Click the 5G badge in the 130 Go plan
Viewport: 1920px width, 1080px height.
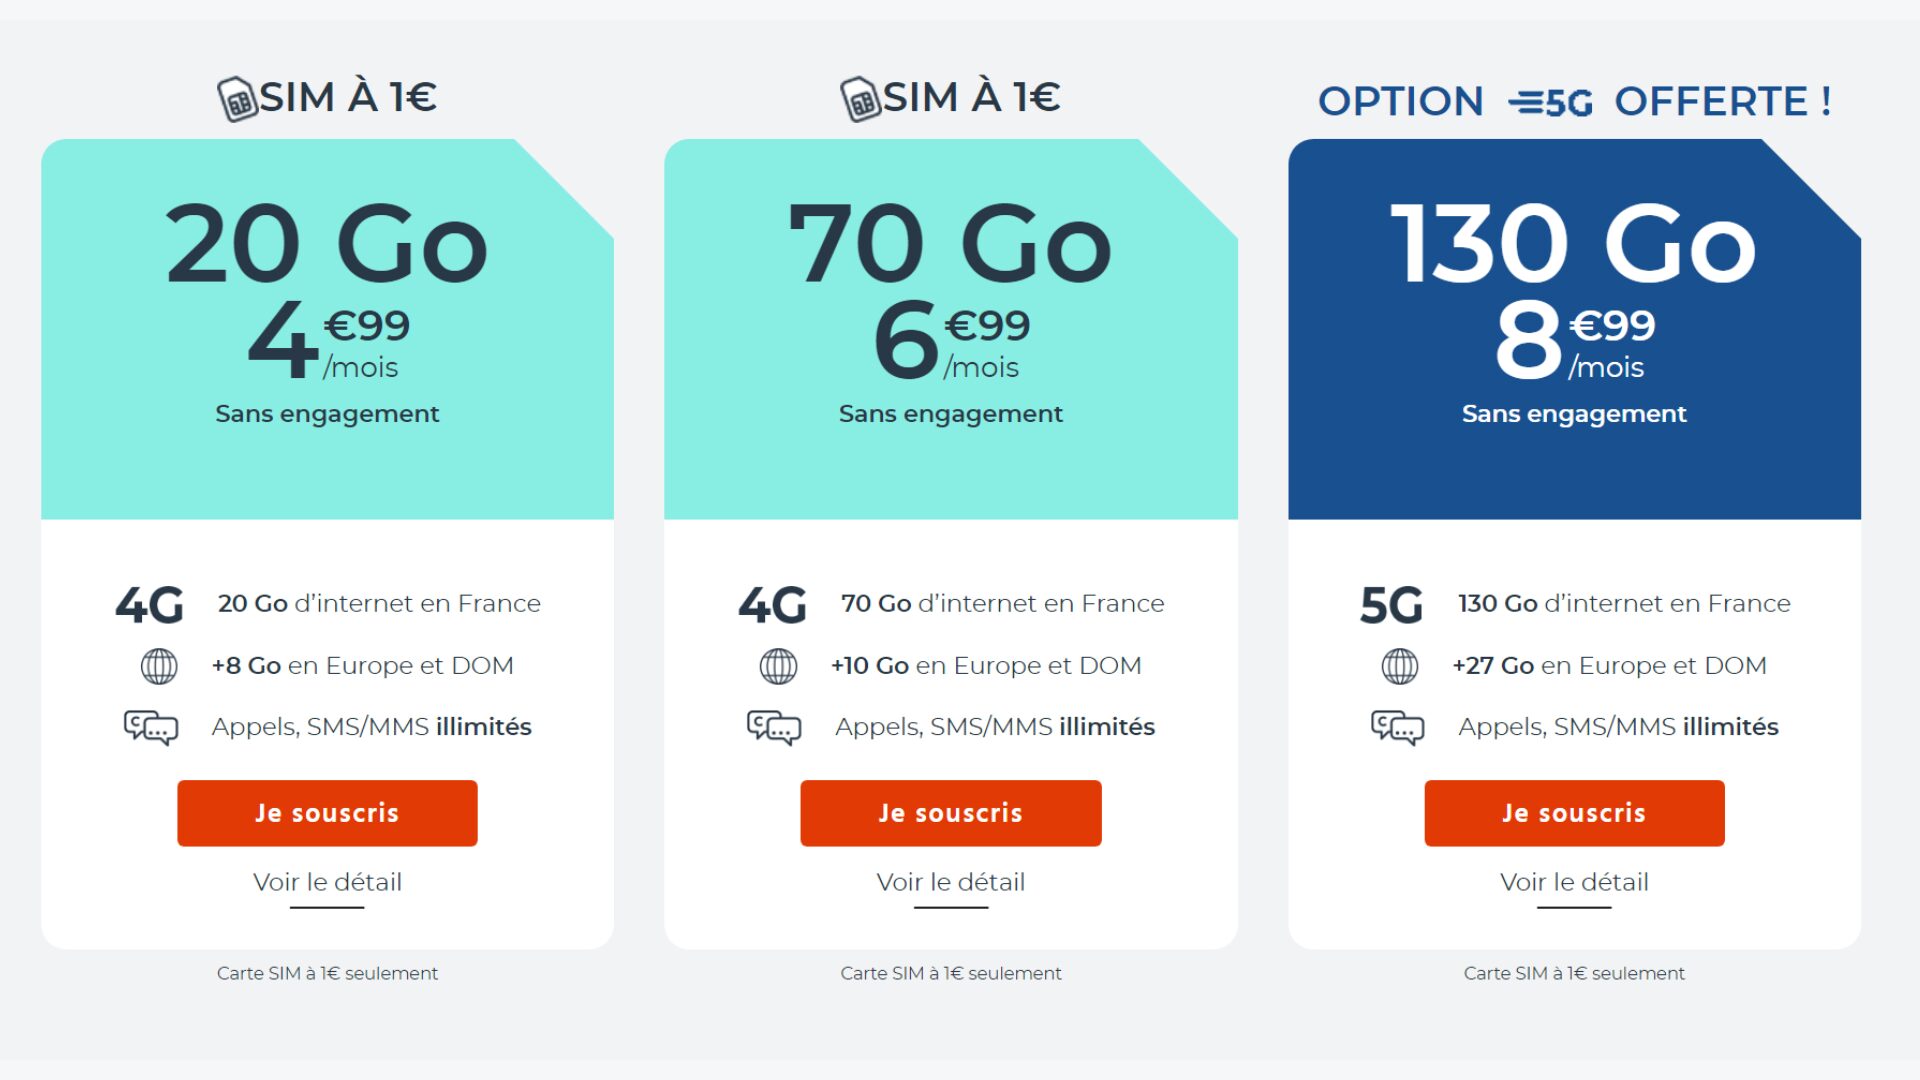pyautogui.click(x=1391, y=605)
